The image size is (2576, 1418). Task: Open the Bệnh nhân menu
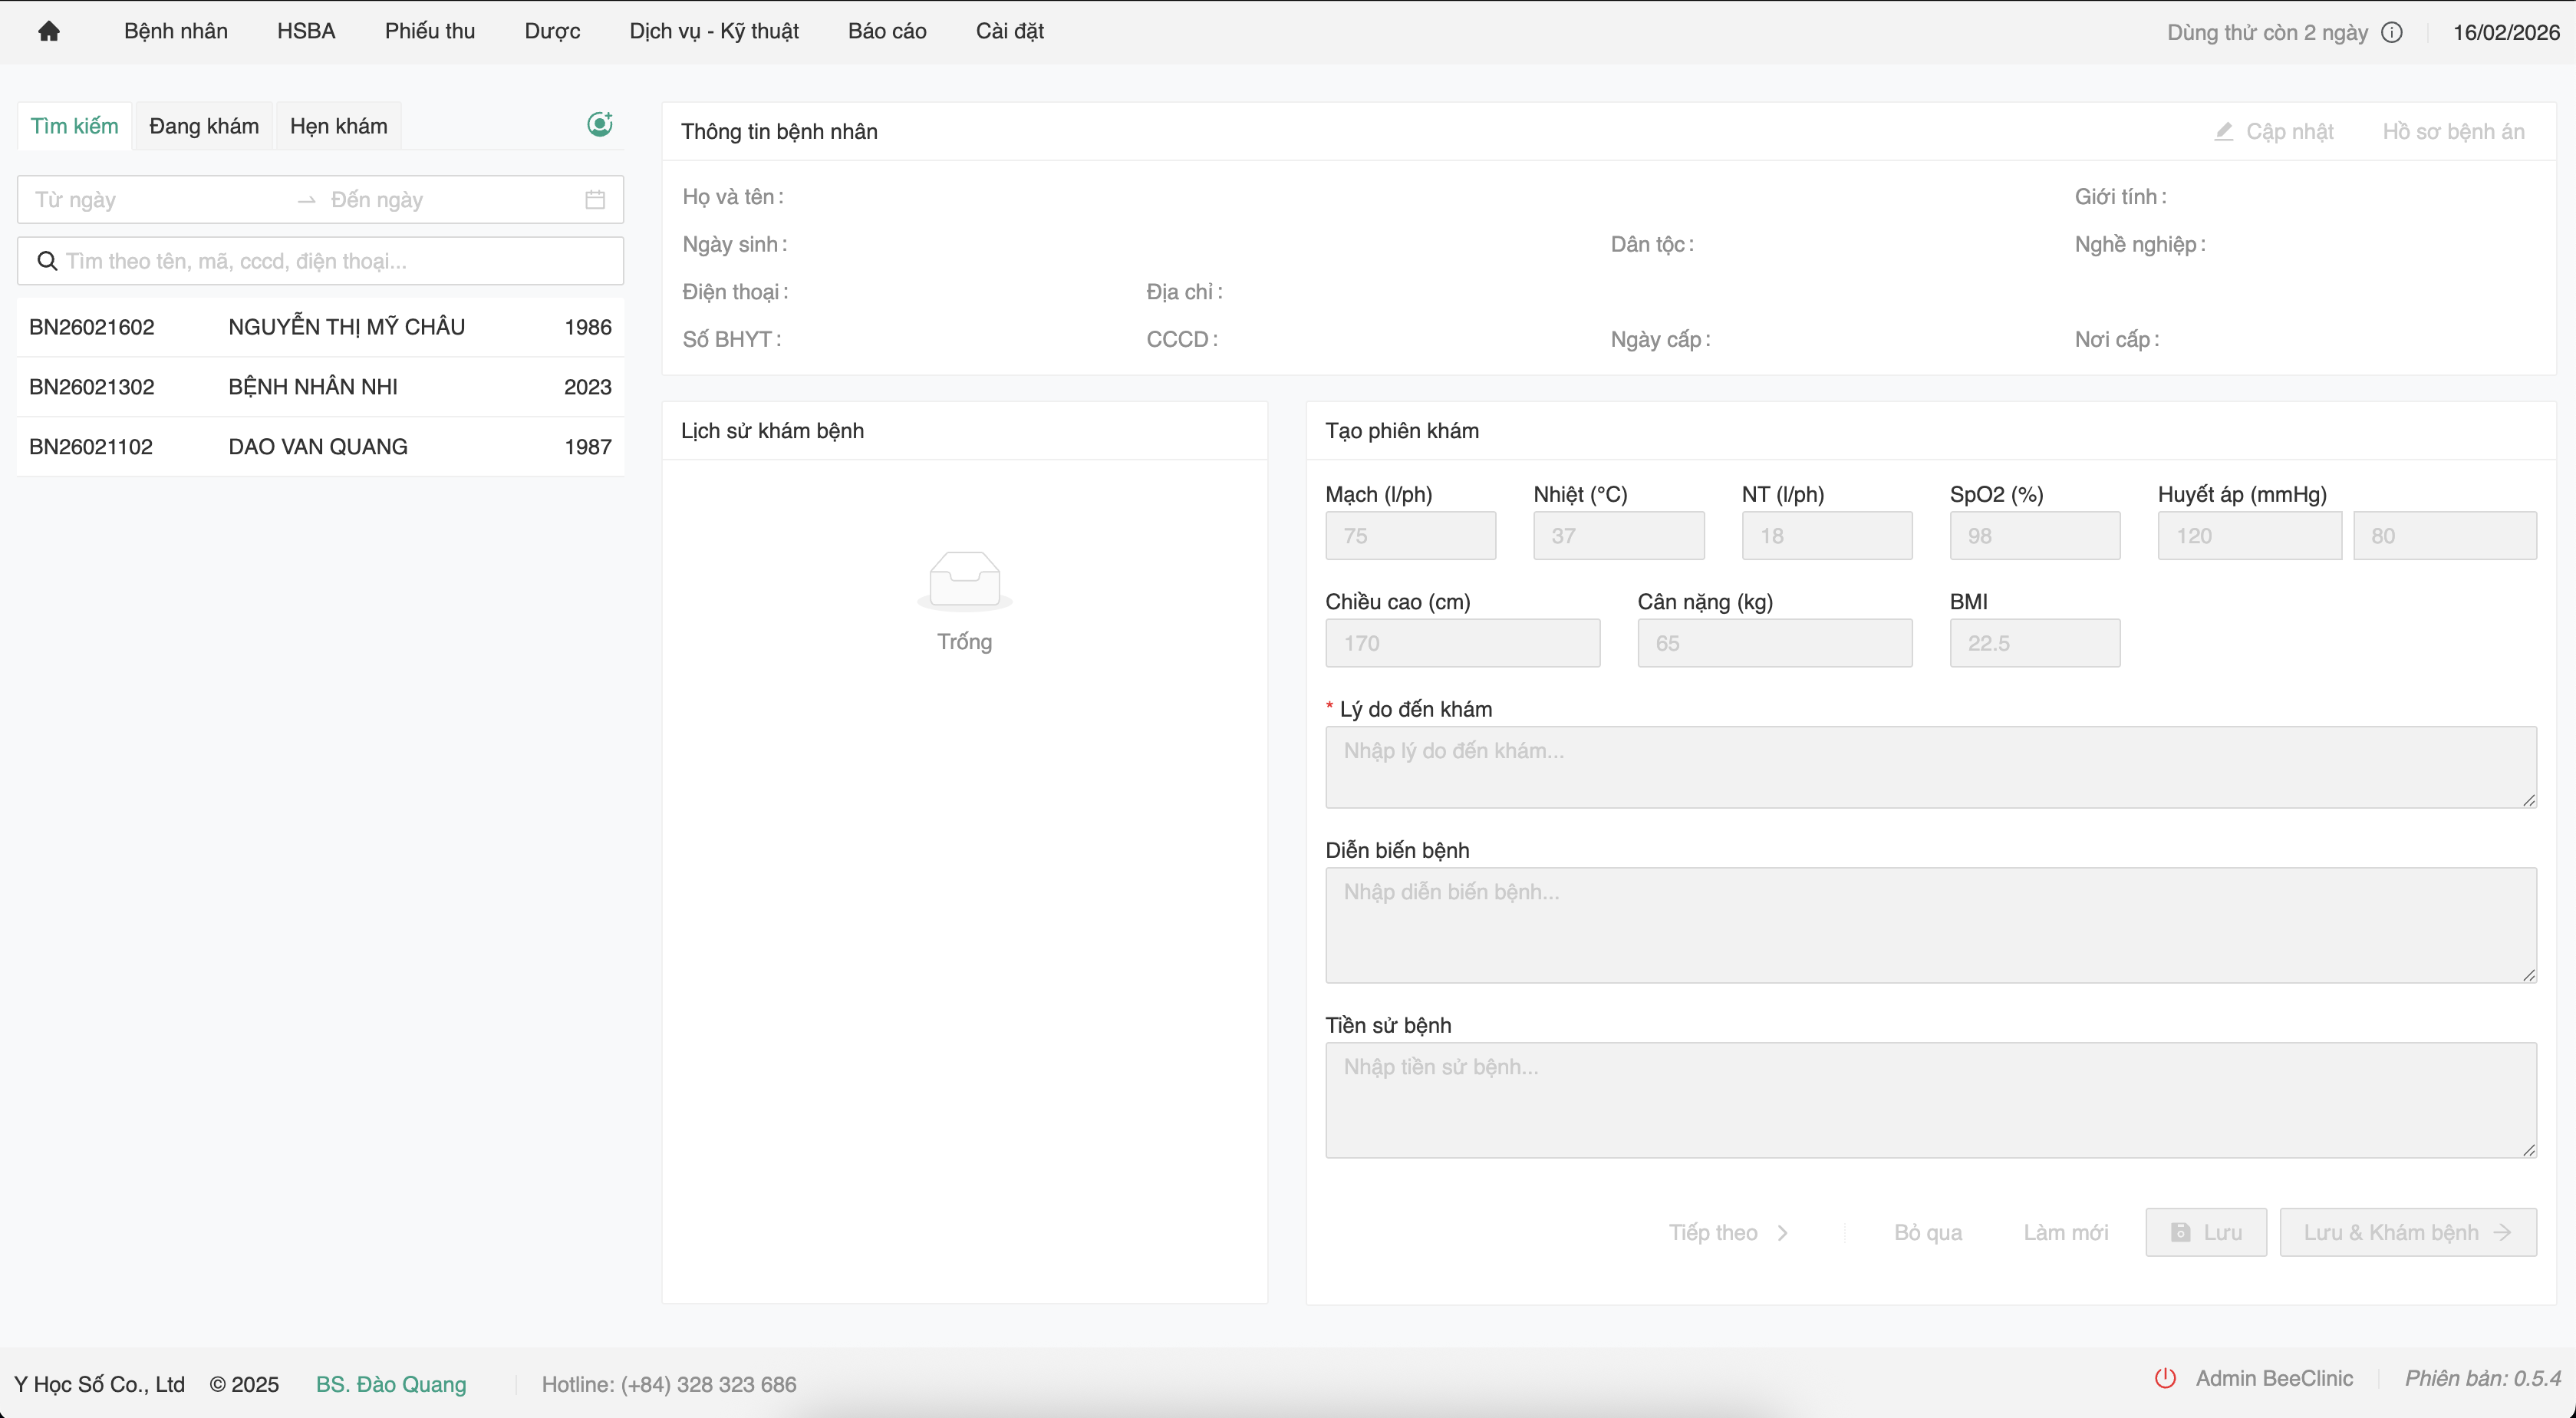[176, 31]
